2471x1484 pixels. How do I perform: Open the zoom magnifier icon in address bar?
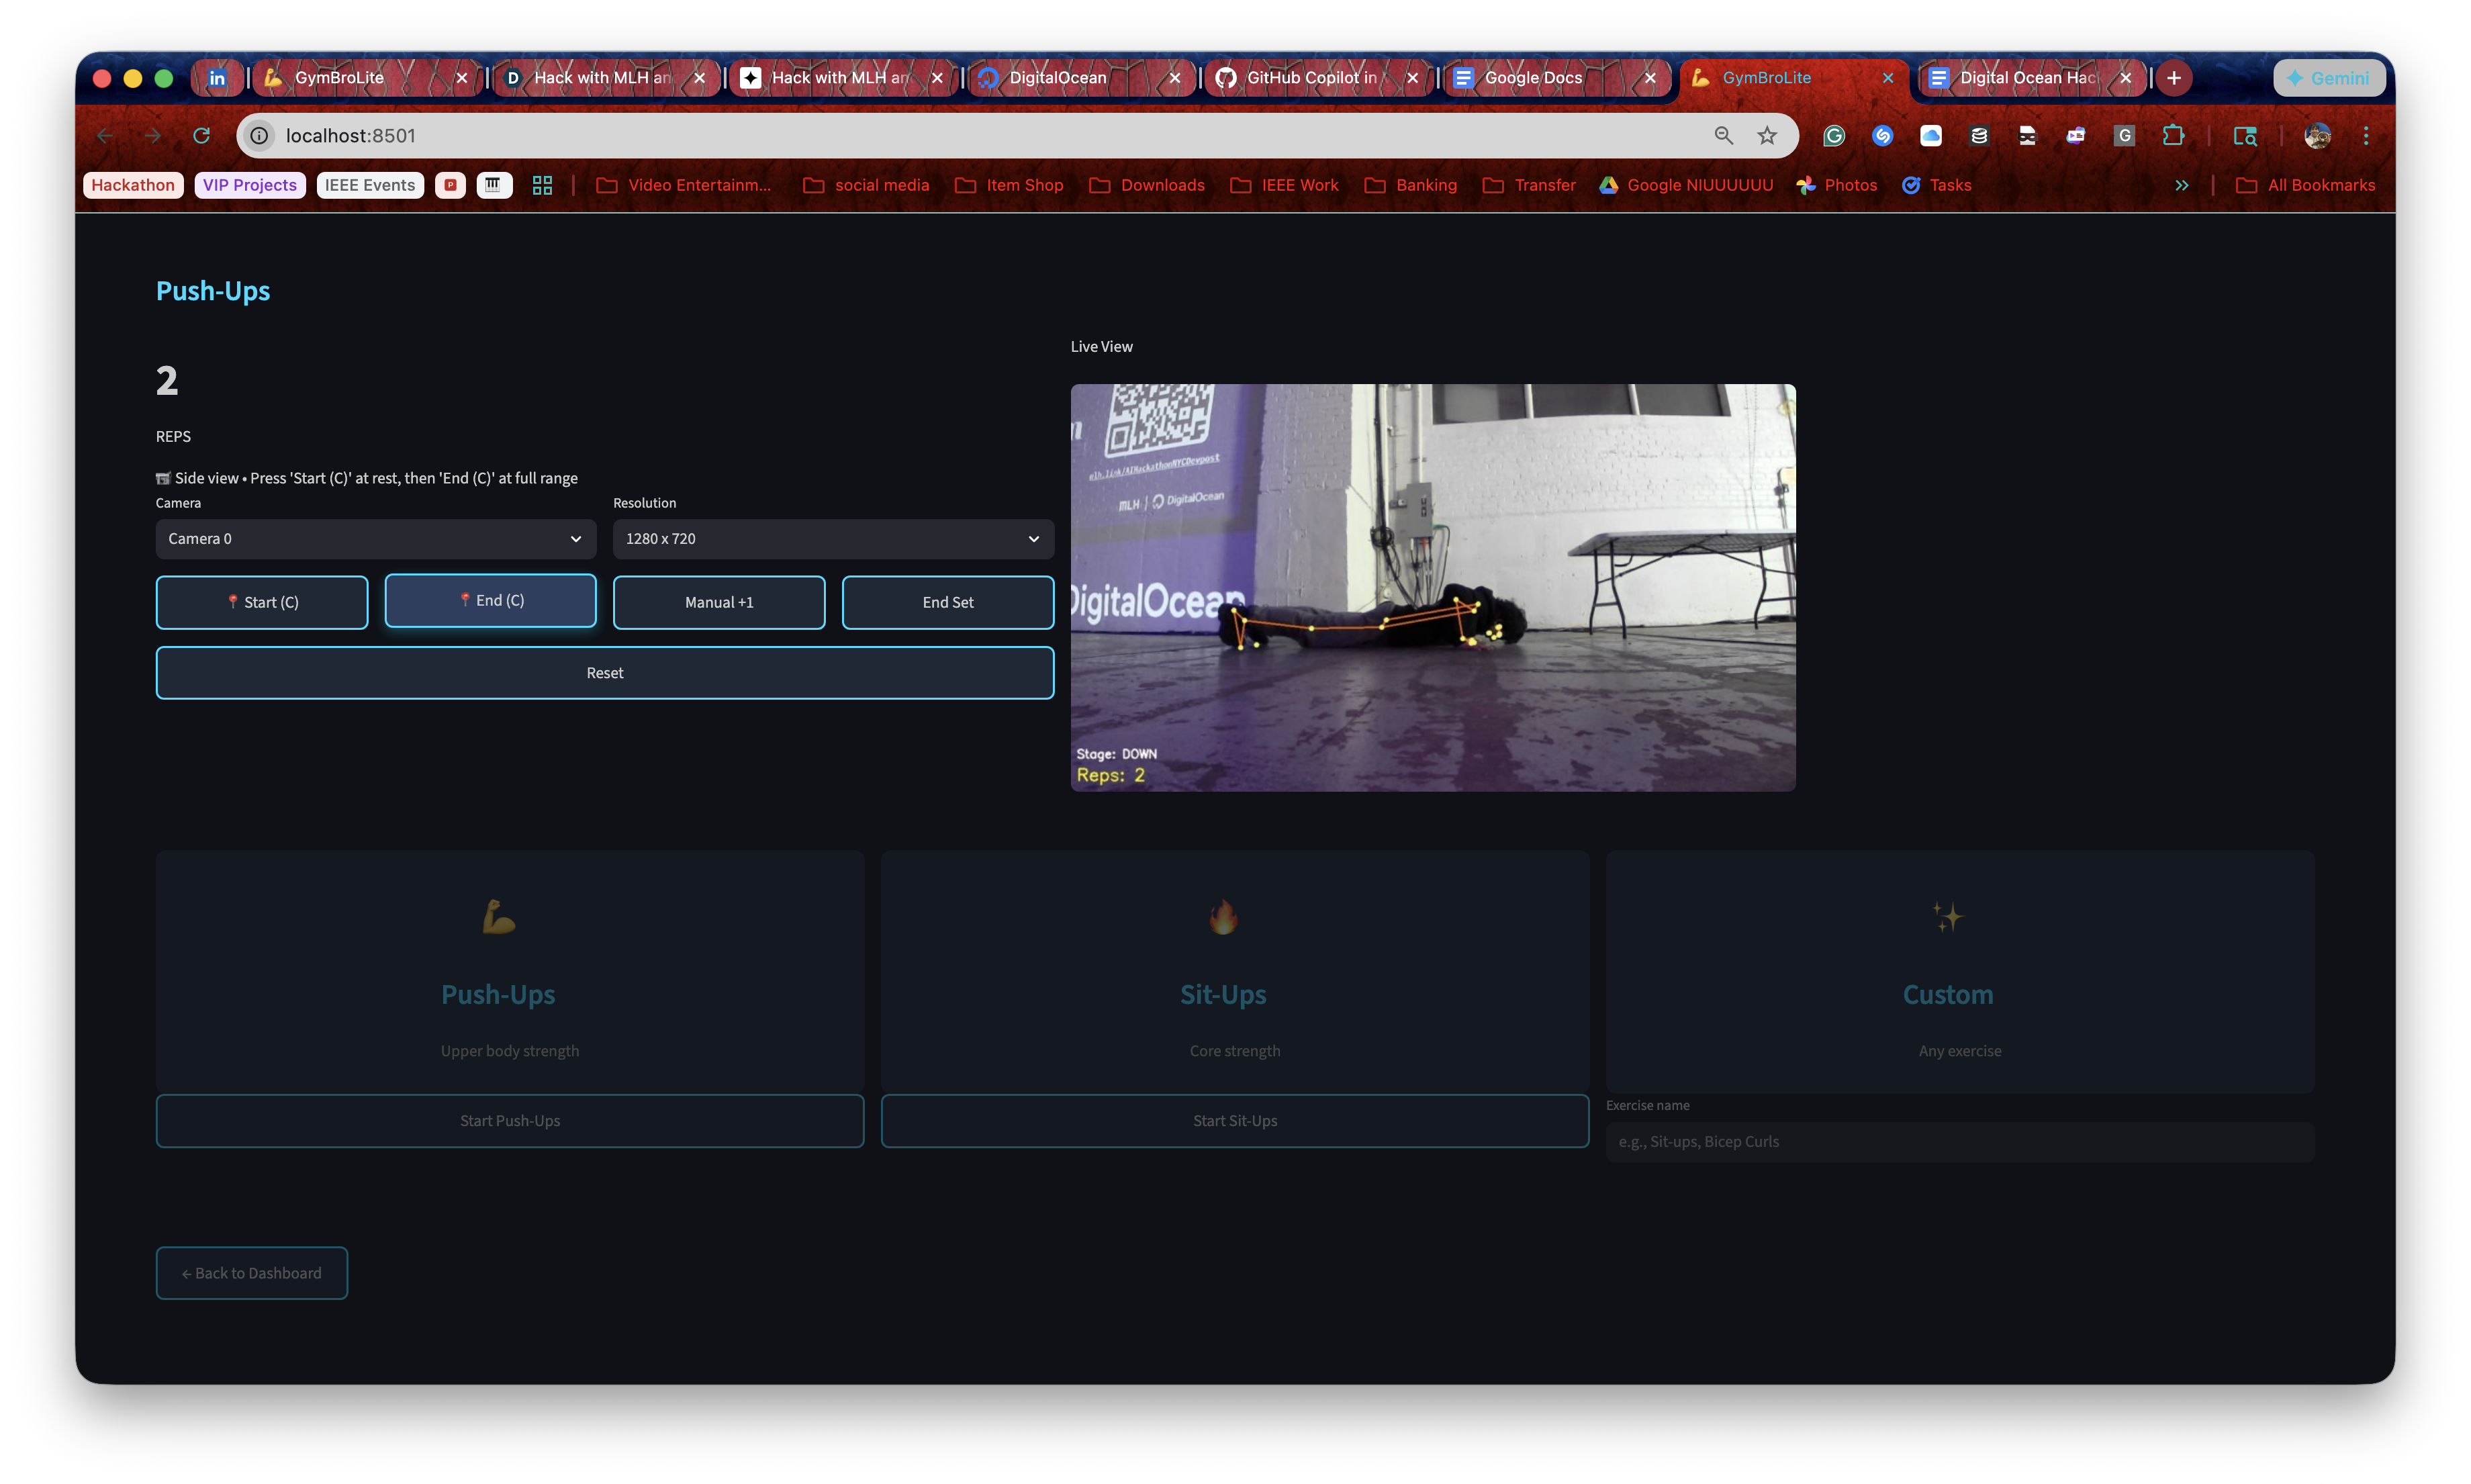(1723, 135)
